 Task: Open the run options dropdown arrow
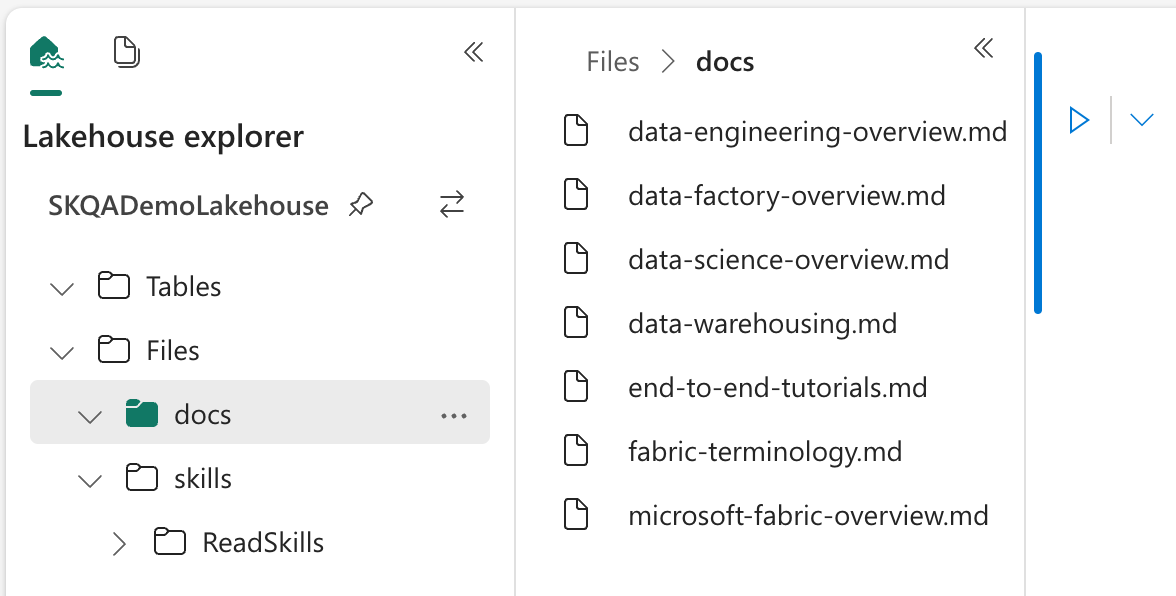1141,120
